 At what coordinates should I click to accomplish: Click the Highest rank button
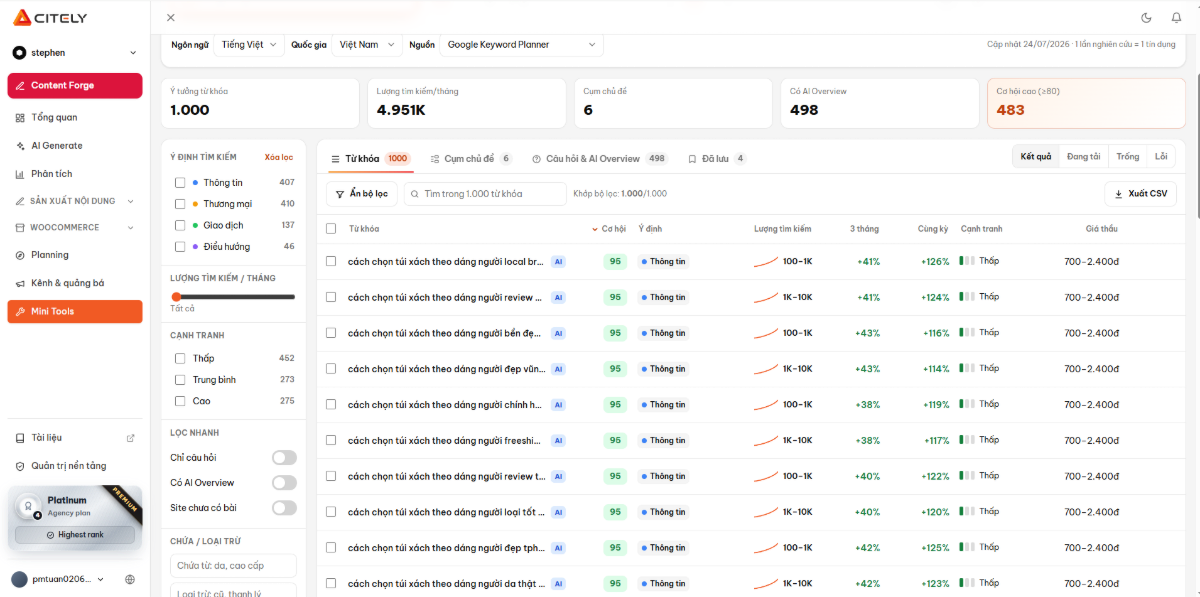click(x=74, y=535)
